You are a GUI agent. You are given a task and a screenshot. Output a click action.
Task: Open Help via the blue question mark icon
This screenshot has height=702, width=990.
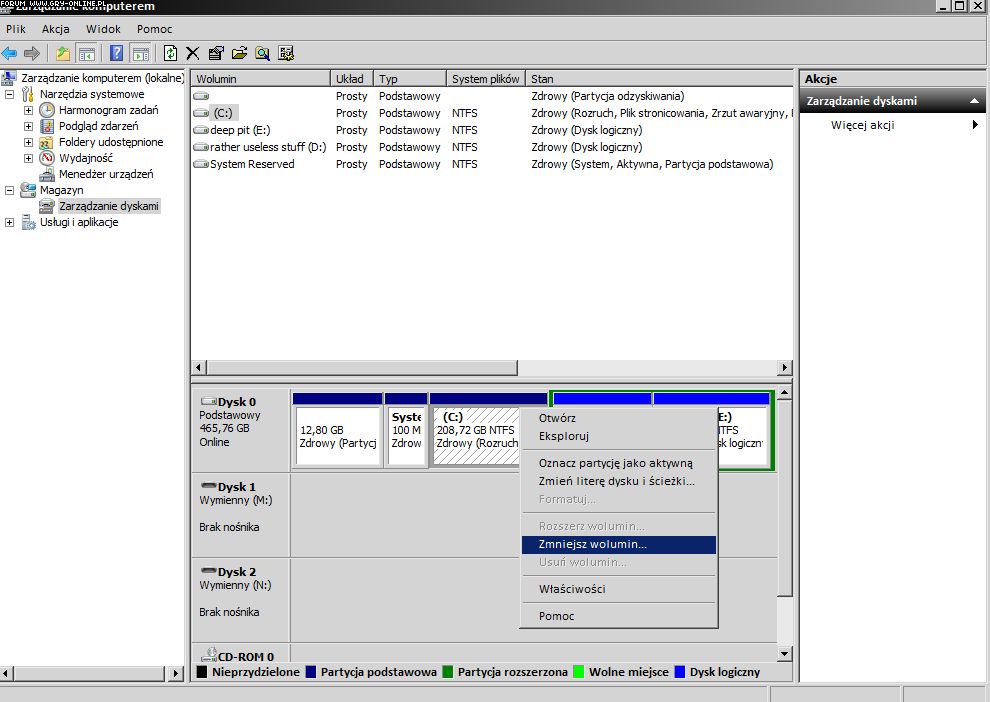coord(117,54)
